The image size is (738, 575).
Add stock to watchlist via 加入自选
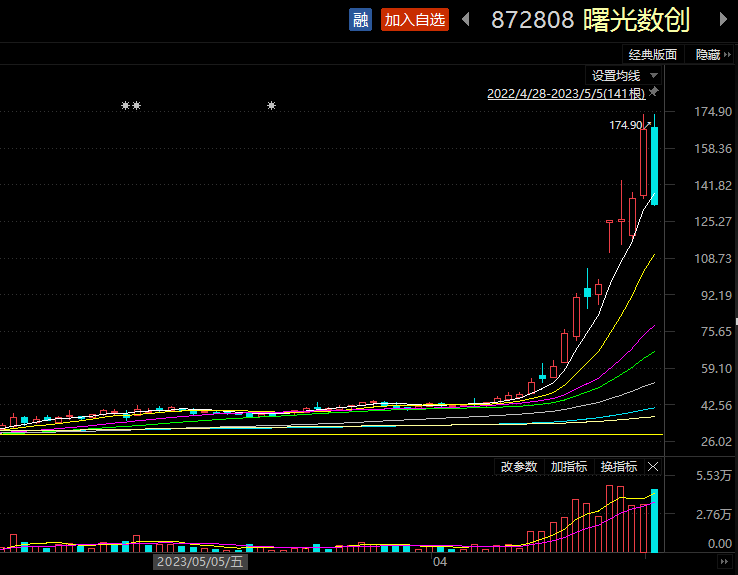coord(415,20)
